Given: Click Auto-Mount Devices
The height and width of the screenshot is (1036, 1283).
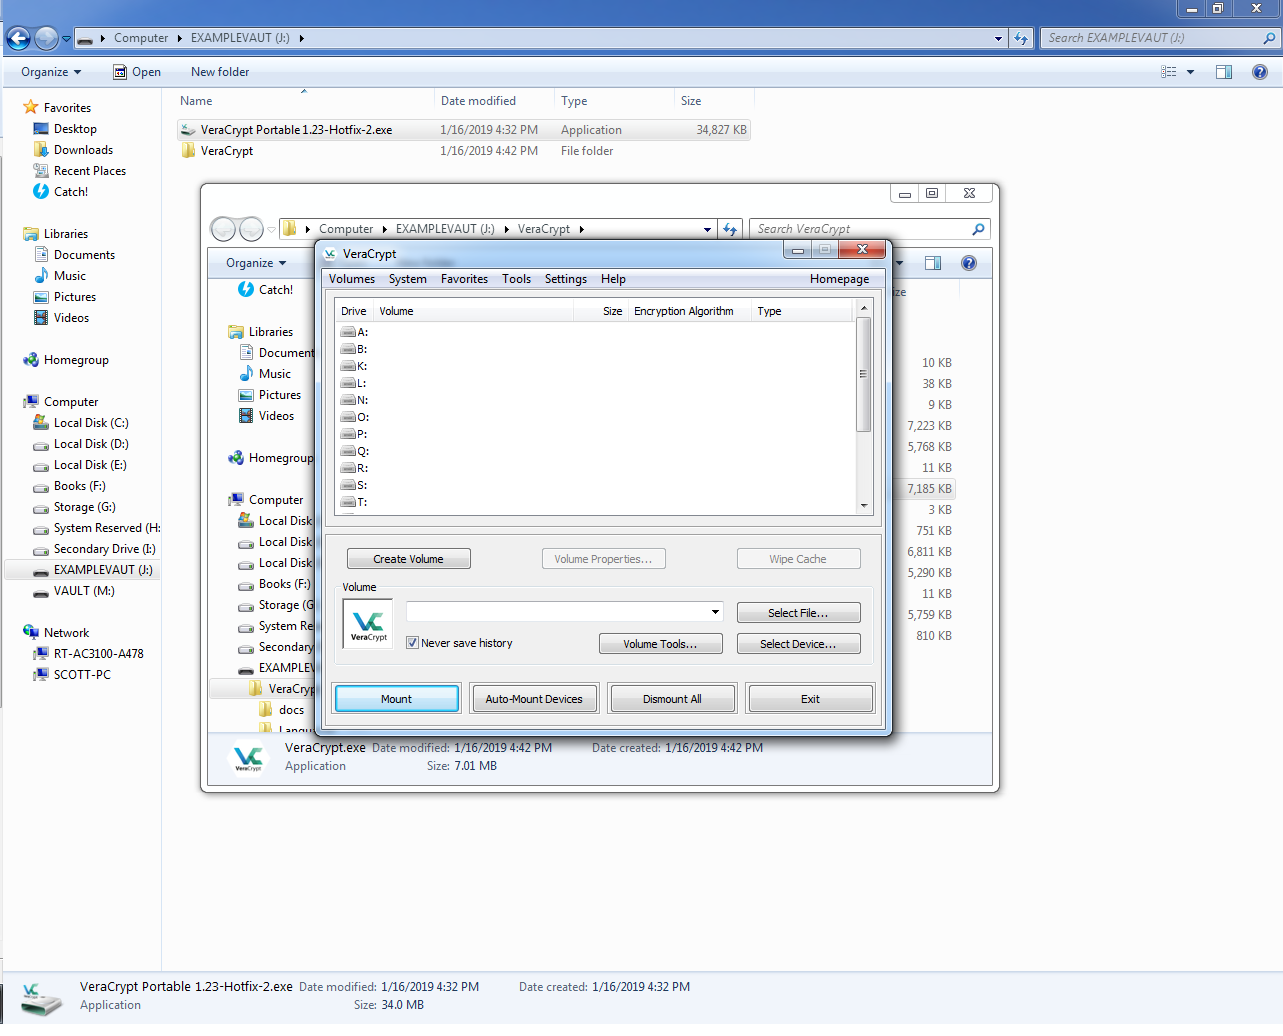Looking at the screenshot, I should tap(534, 699).
